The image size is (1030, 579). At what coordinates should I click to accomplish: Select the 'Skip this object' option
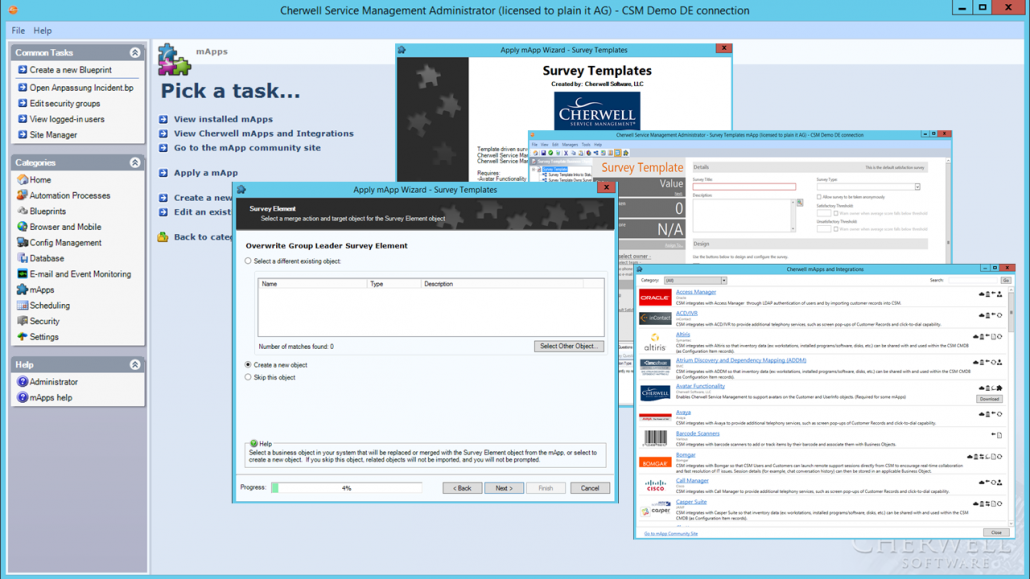[x=248, y=377]
